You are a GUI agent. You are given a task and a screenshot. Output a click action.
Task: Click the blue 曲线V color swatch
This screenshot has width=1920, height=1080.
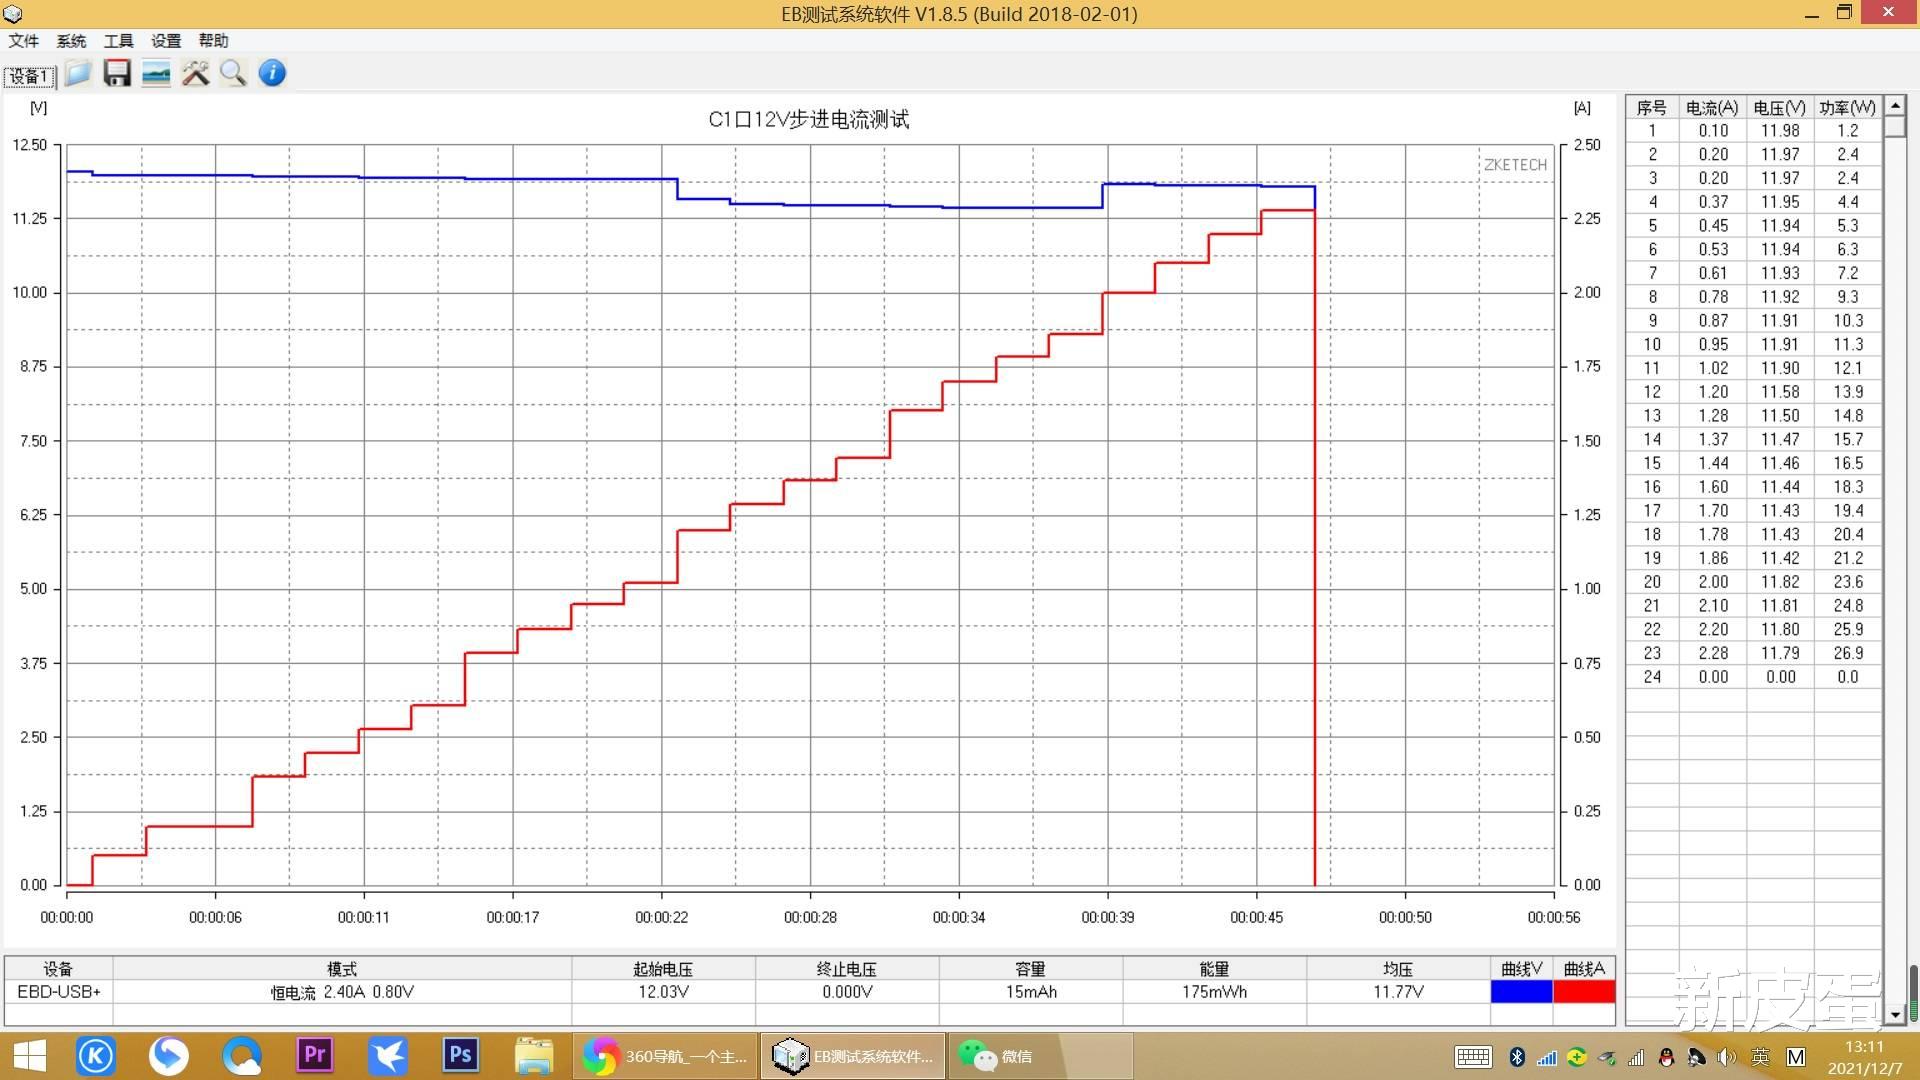point(1521,991)
